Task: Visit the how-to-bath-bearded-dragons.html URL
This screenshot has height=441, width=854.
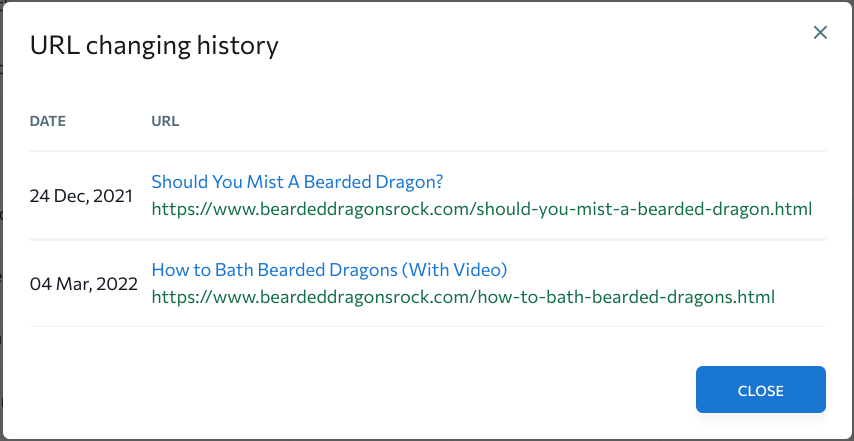Action: click(463, 297)
